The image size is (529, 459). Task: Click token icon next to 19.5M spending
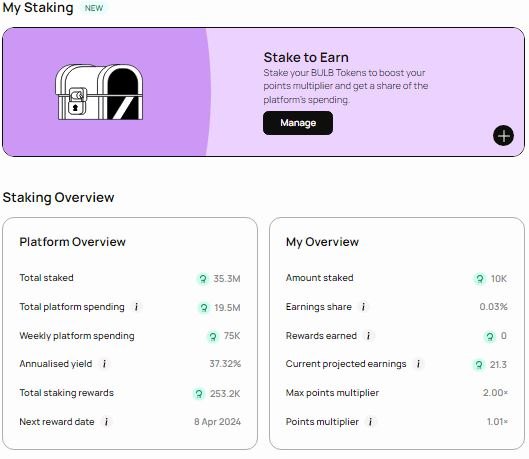(204, 308)
